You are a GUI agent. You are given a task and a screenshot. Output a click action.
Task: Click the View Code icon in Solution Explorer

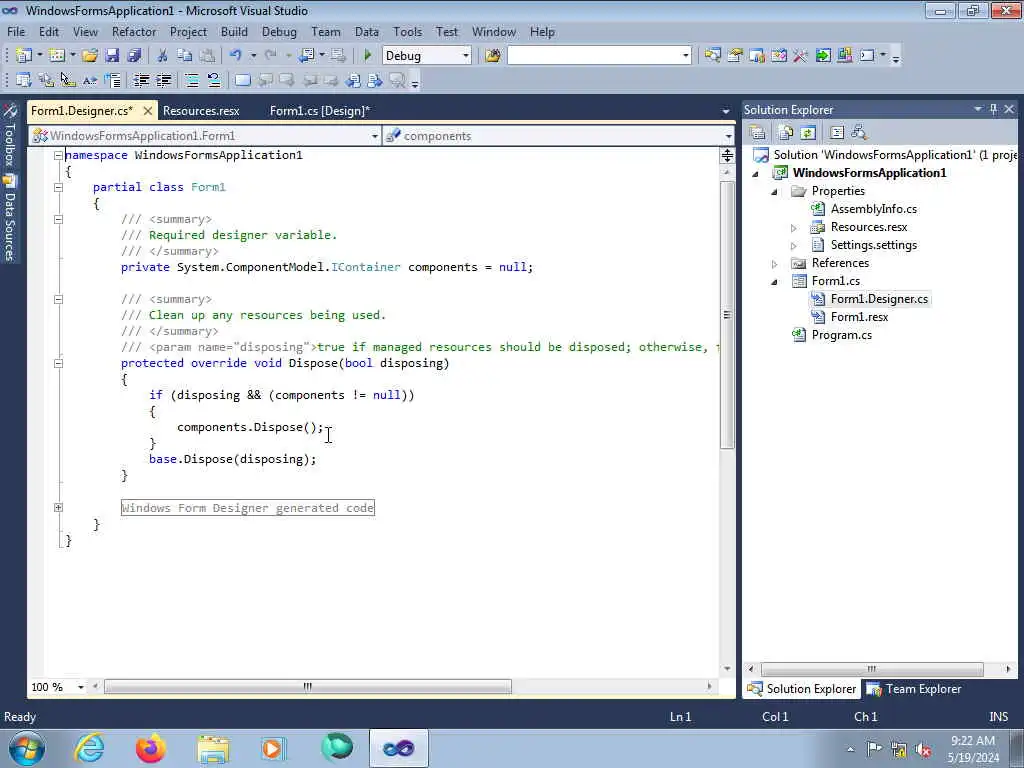837,133
